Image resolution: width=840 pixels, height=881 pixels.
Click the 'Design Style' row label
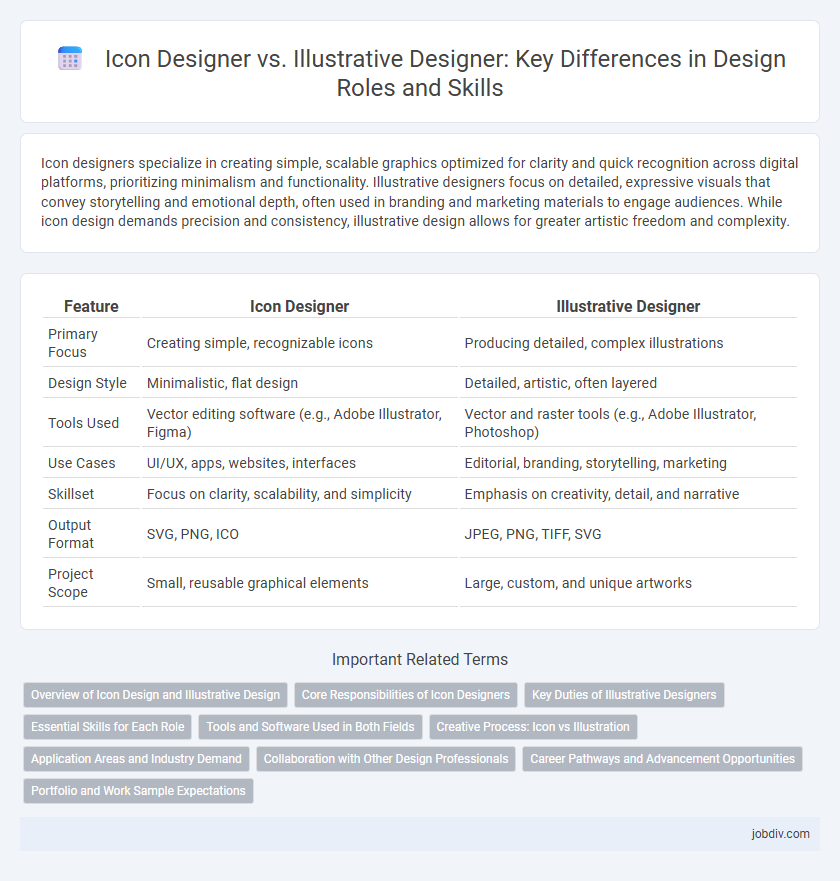coord(91,383)
